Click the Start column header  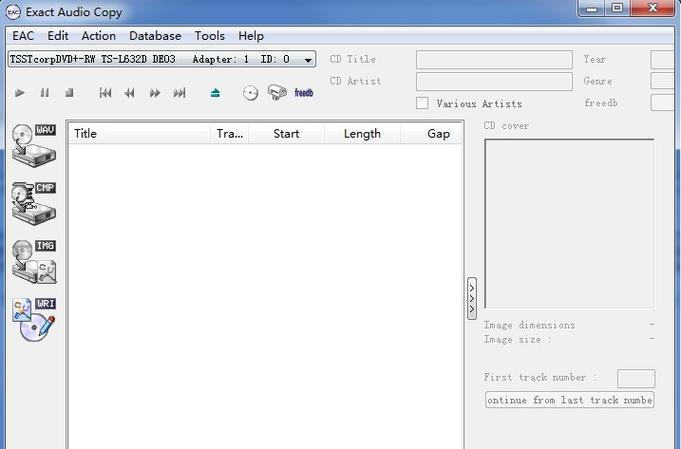(286, 134)
